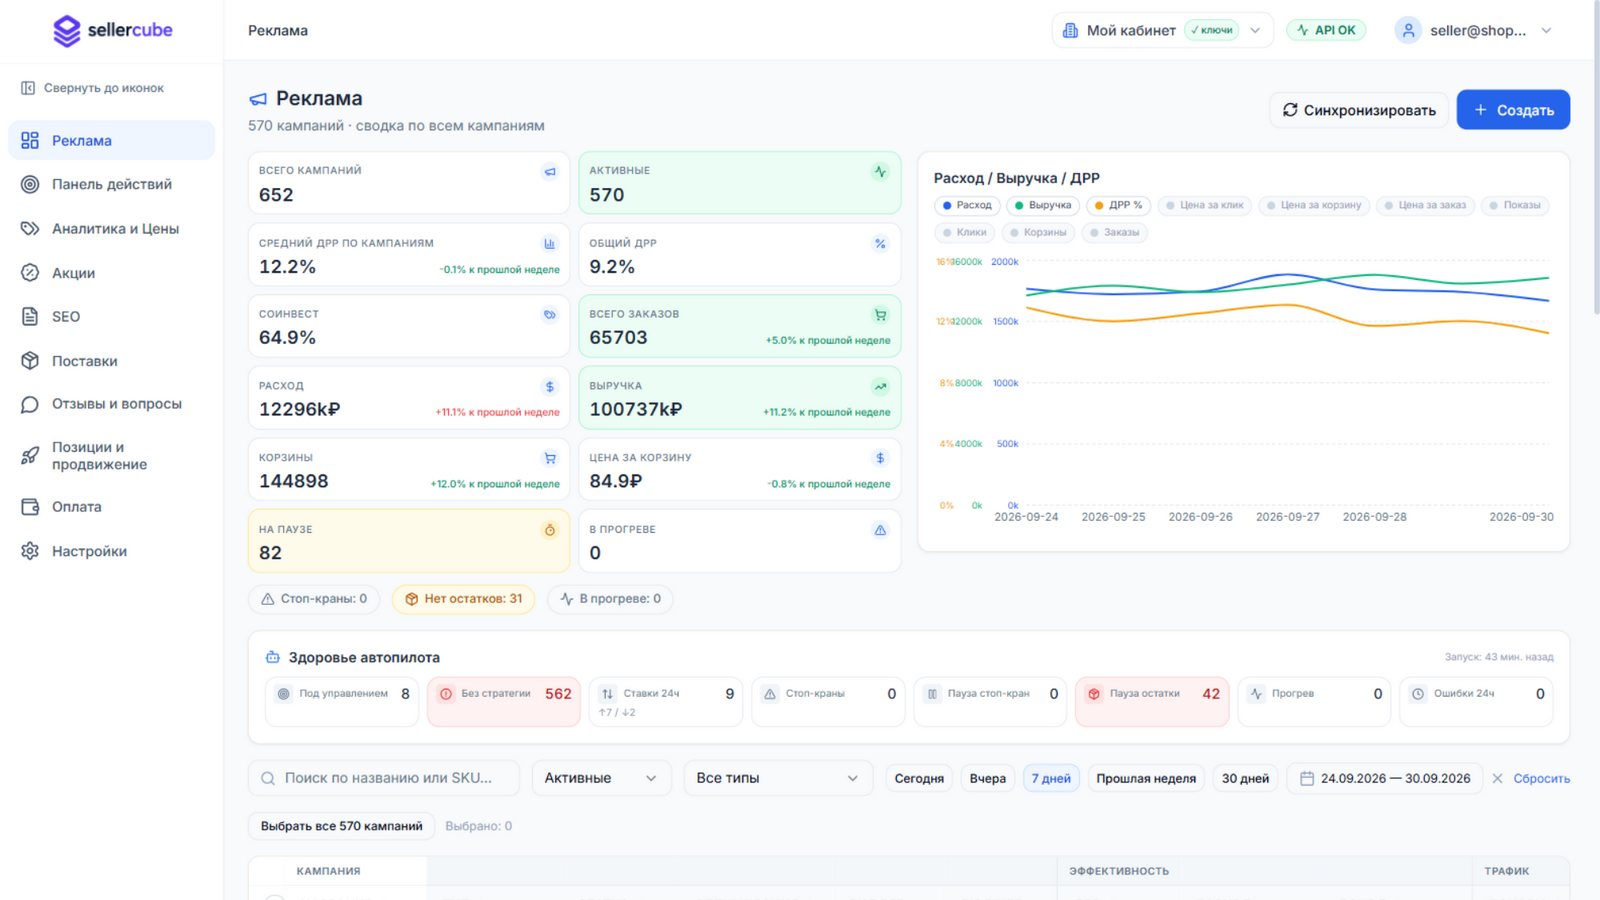Click the trend icon in Выручка card

[x=880, y=387]
